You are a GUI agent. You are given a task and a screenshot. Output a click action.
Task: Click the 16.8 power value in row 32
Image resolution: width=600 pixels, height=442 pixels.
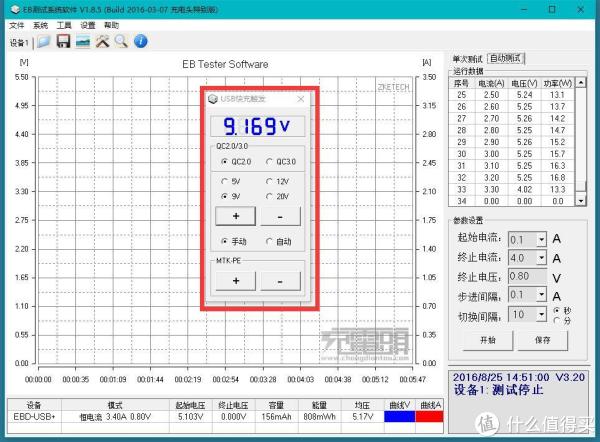point(558,178)
